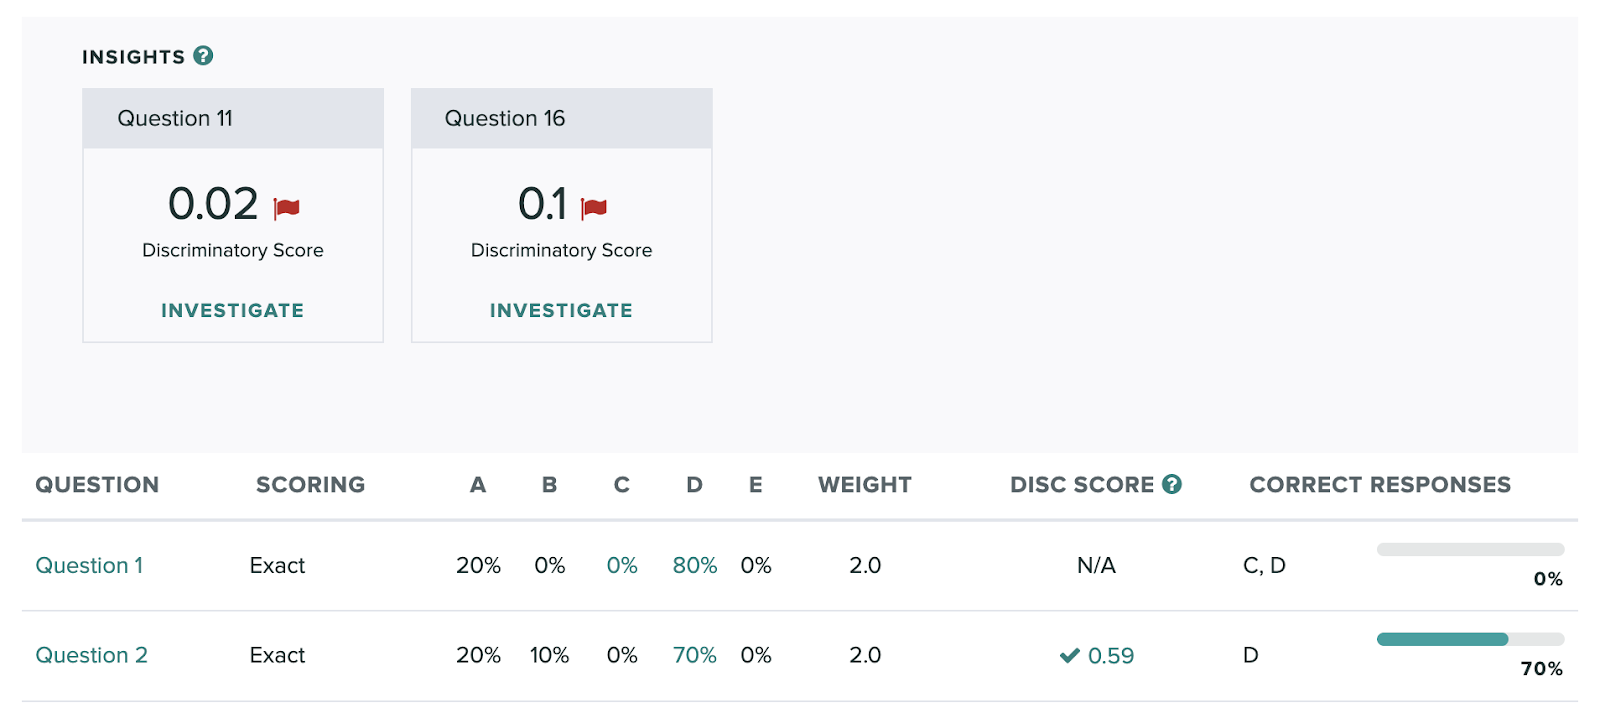Image resolution: width=1600 pixels, height=708 pixels.
Task: Click the Insights help question-mark icon
Action: (203, 56)
